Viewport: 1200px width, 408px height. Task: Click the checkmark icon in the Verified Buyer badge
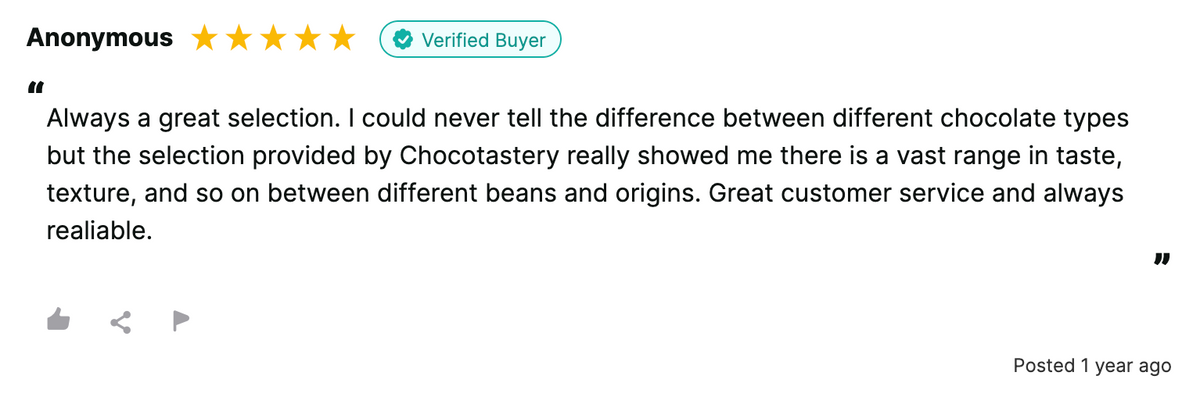click(403, 40)
